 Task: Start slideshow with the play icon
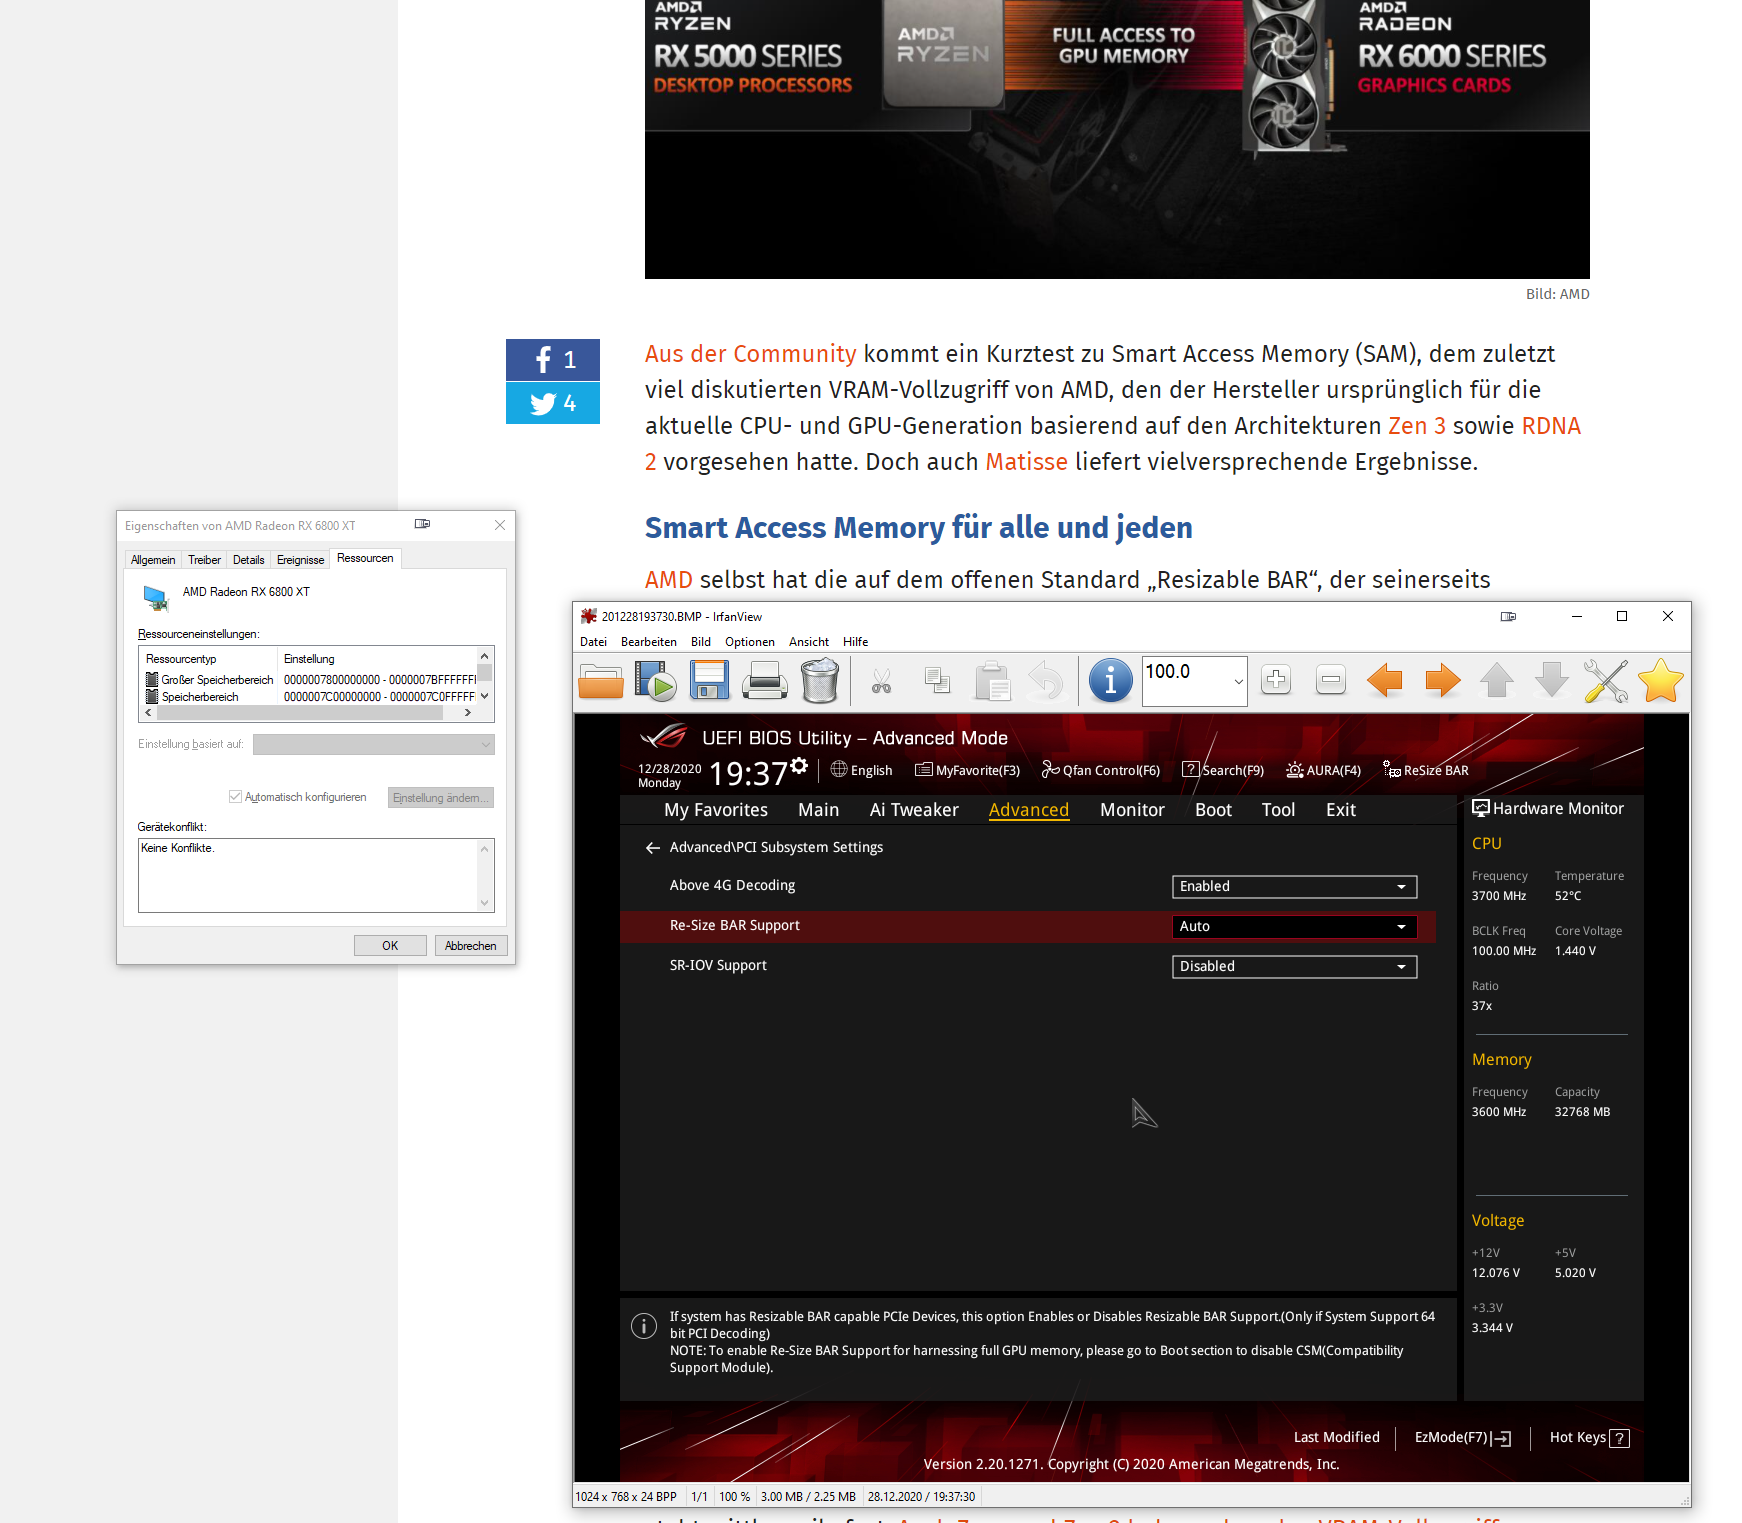[656, 681]
